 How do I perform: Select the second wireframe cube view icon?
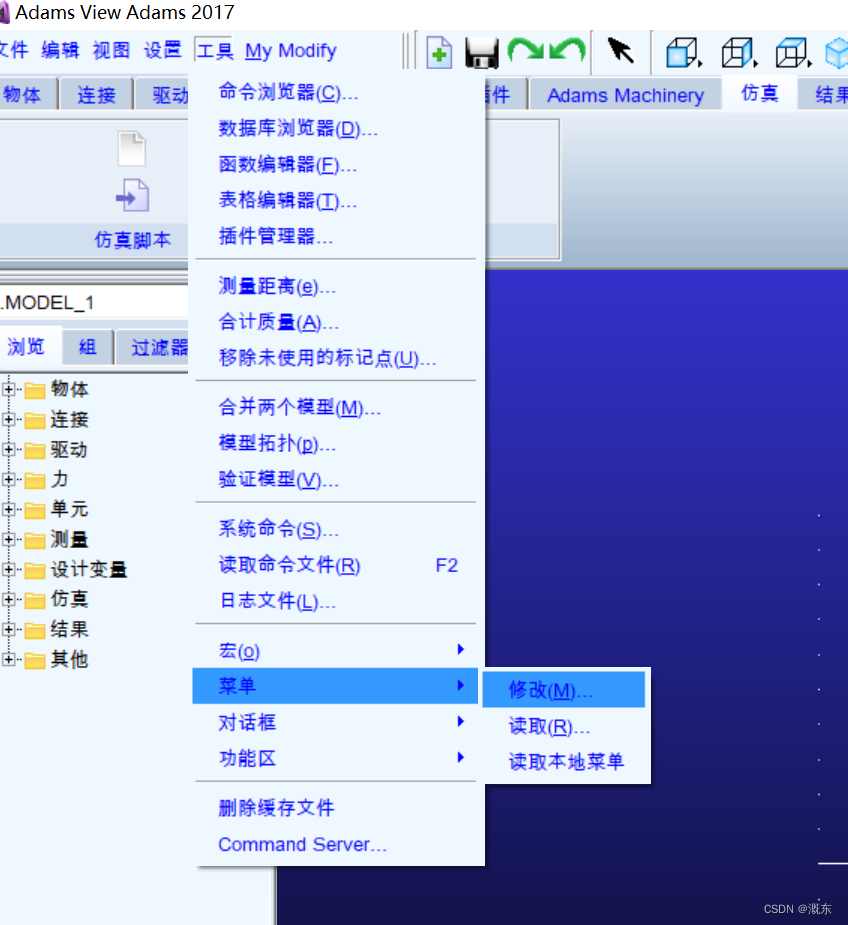click(736, 52)
